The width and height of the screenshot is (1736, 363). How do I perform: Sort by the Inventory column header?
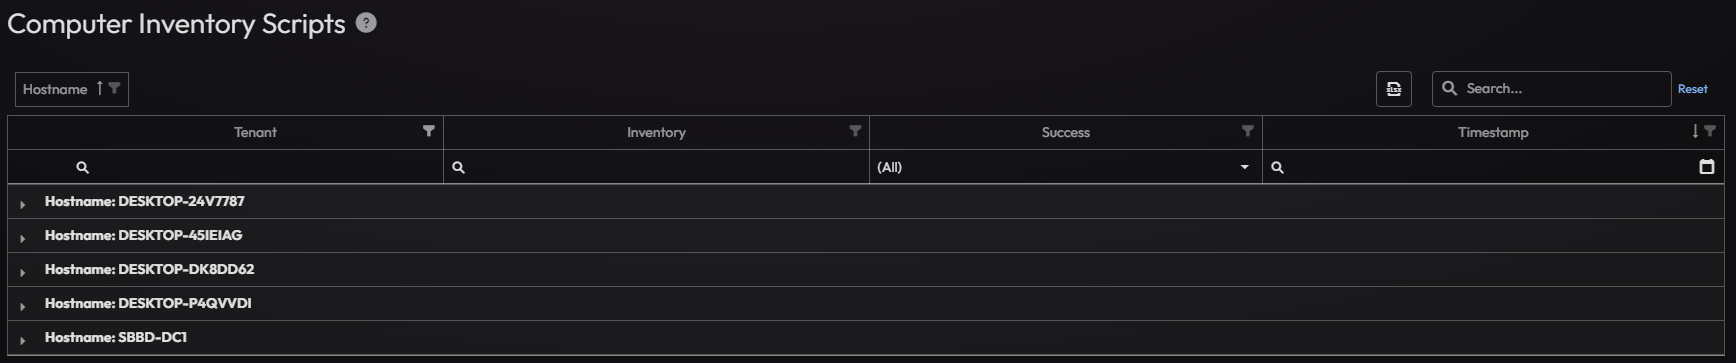(x=656, y=132)
